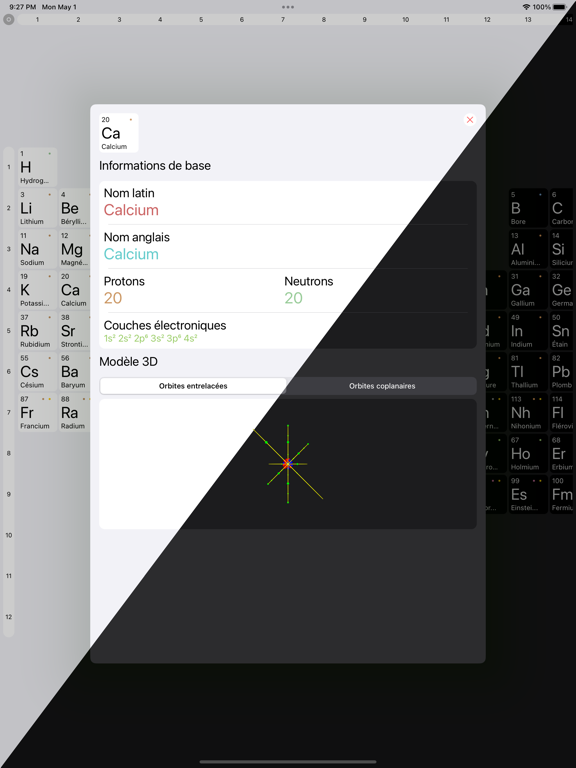Open the Césium element tile

[38, 372]
